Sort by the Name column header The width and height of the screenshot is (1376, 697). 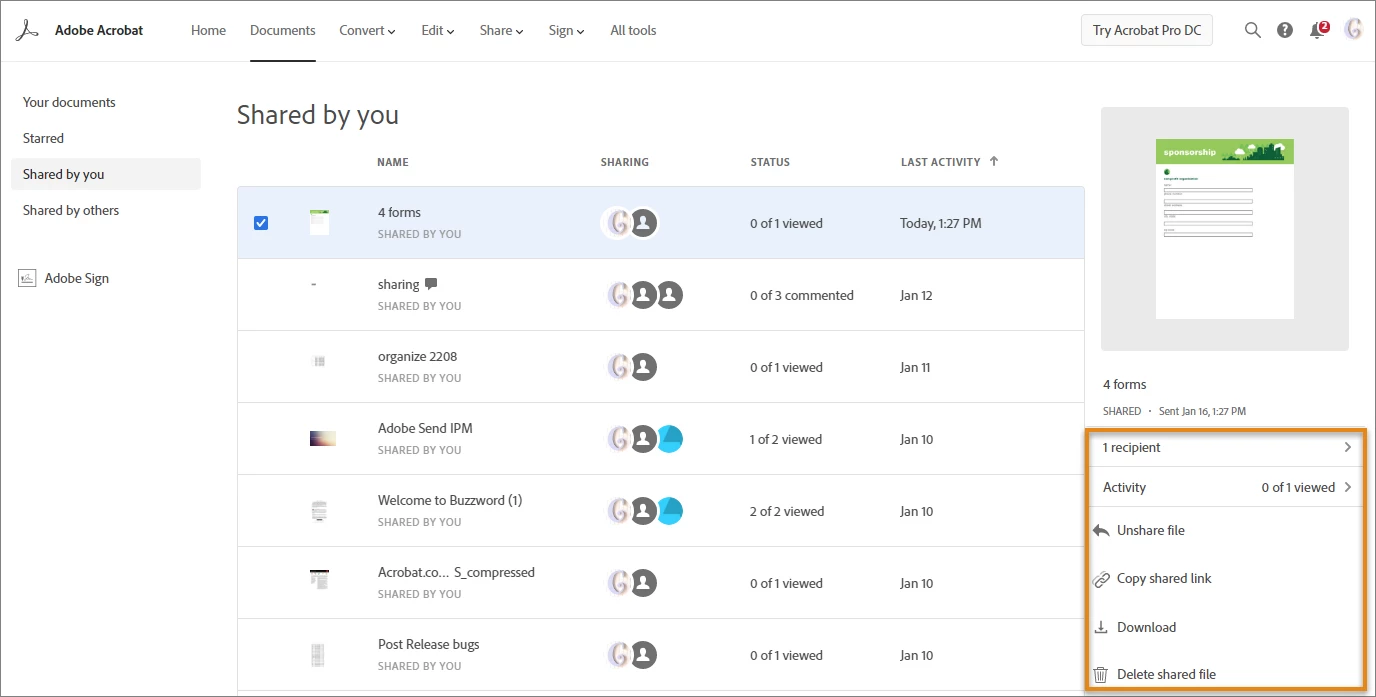click(393, 162)
